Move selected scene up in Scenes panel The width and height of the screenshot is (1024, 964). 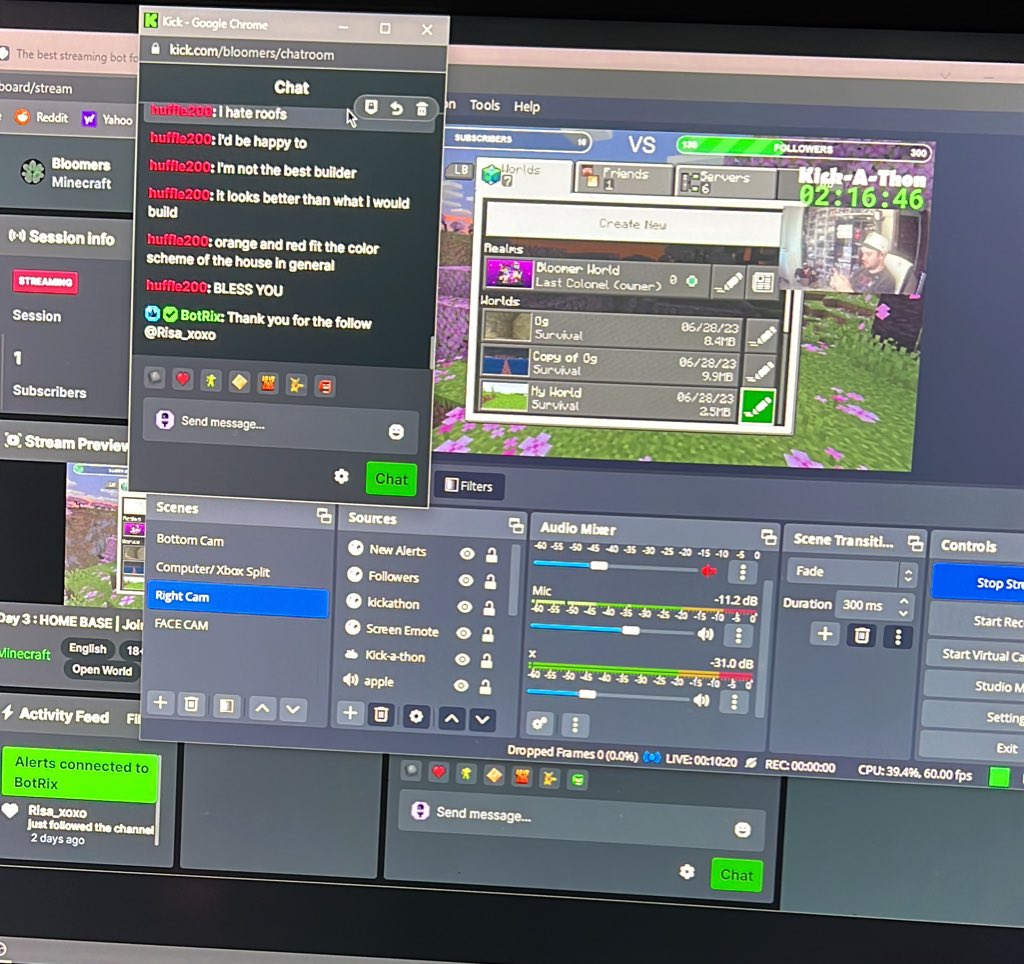click(262, 707)
